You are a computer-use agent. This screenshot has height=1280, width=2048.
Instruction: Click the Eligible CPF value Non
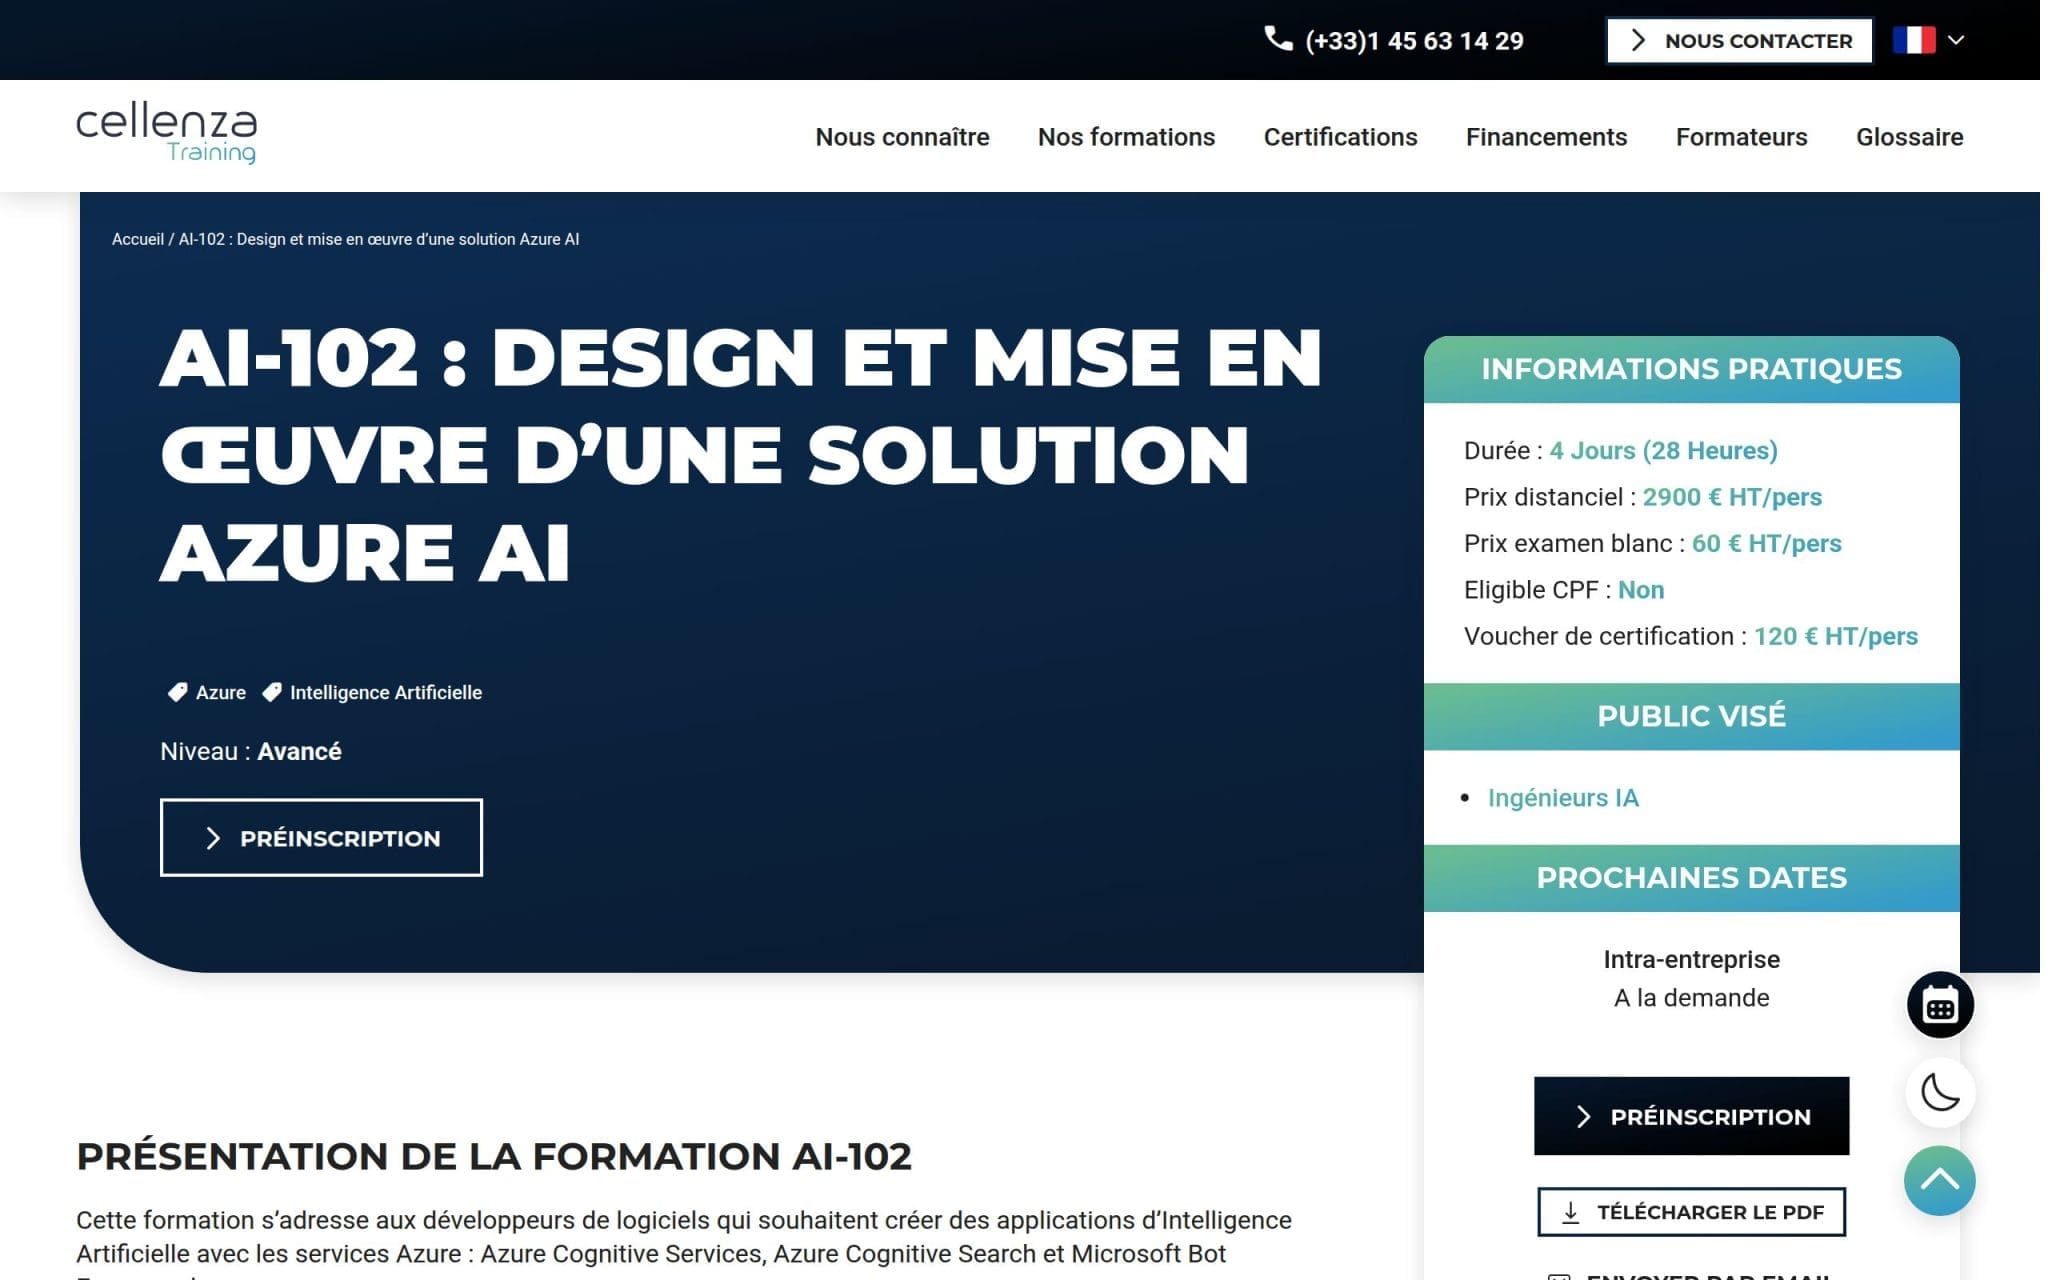coord(1641,590)
